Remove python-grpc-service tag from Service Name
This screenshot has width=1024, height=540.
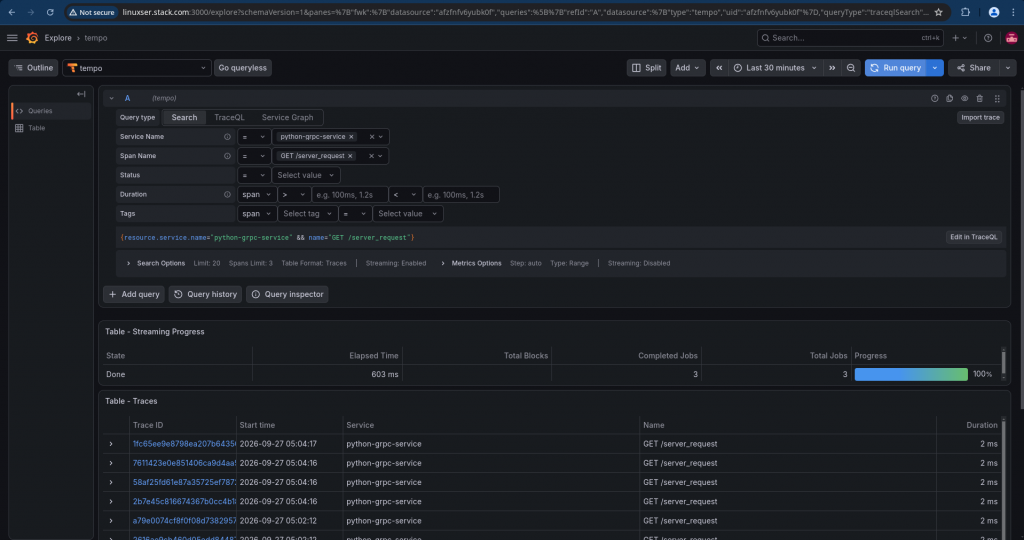pos(351,136)
